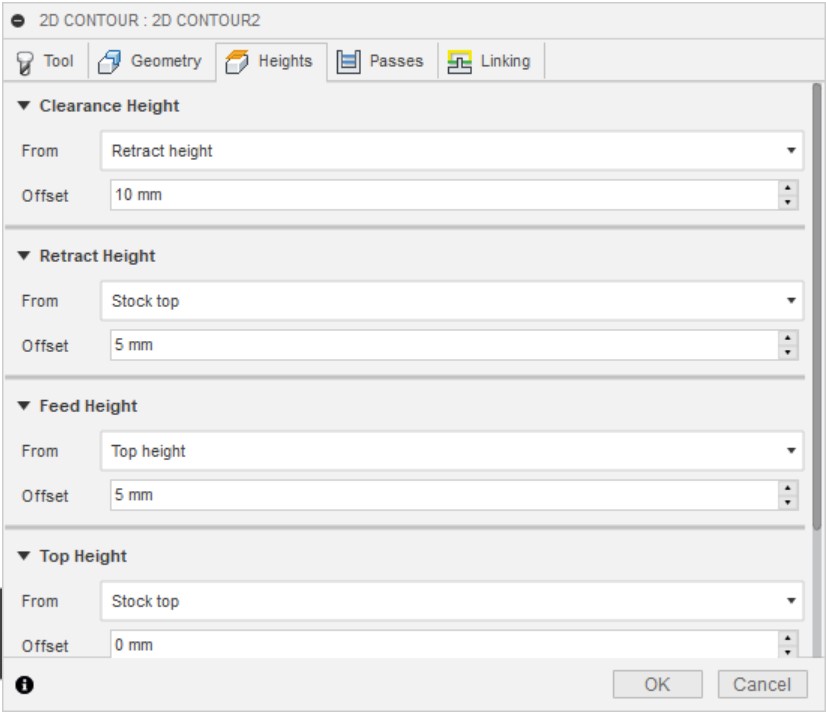Collapse the Top Height section
826x712 pixels.
(25, 556)
